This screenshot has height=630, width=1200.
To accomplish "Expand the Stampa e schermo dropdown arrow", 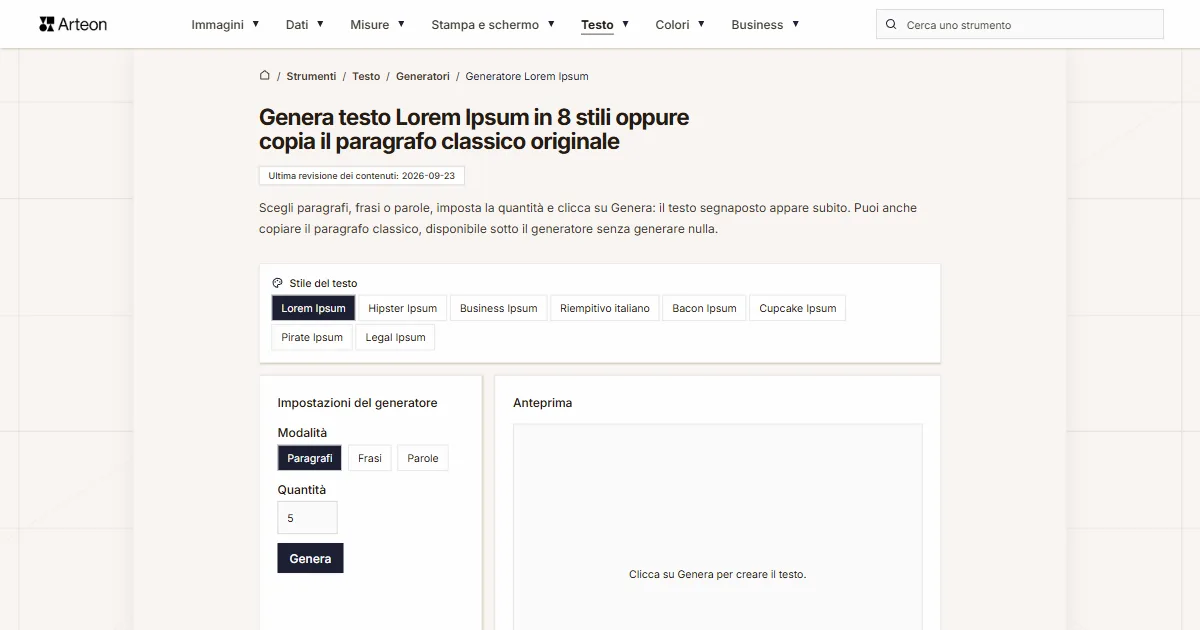I will pos(551,24).
